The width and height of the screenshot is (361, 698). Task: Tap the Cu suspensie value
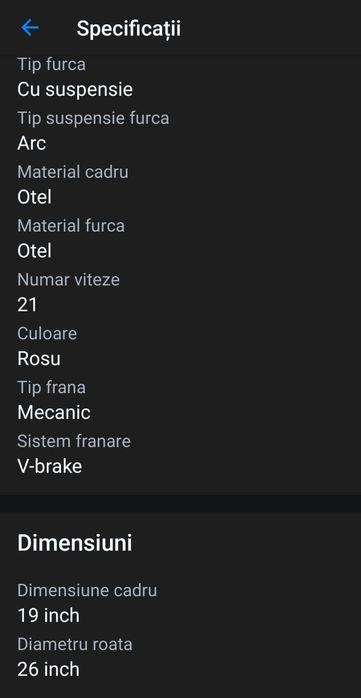[75, 89]
